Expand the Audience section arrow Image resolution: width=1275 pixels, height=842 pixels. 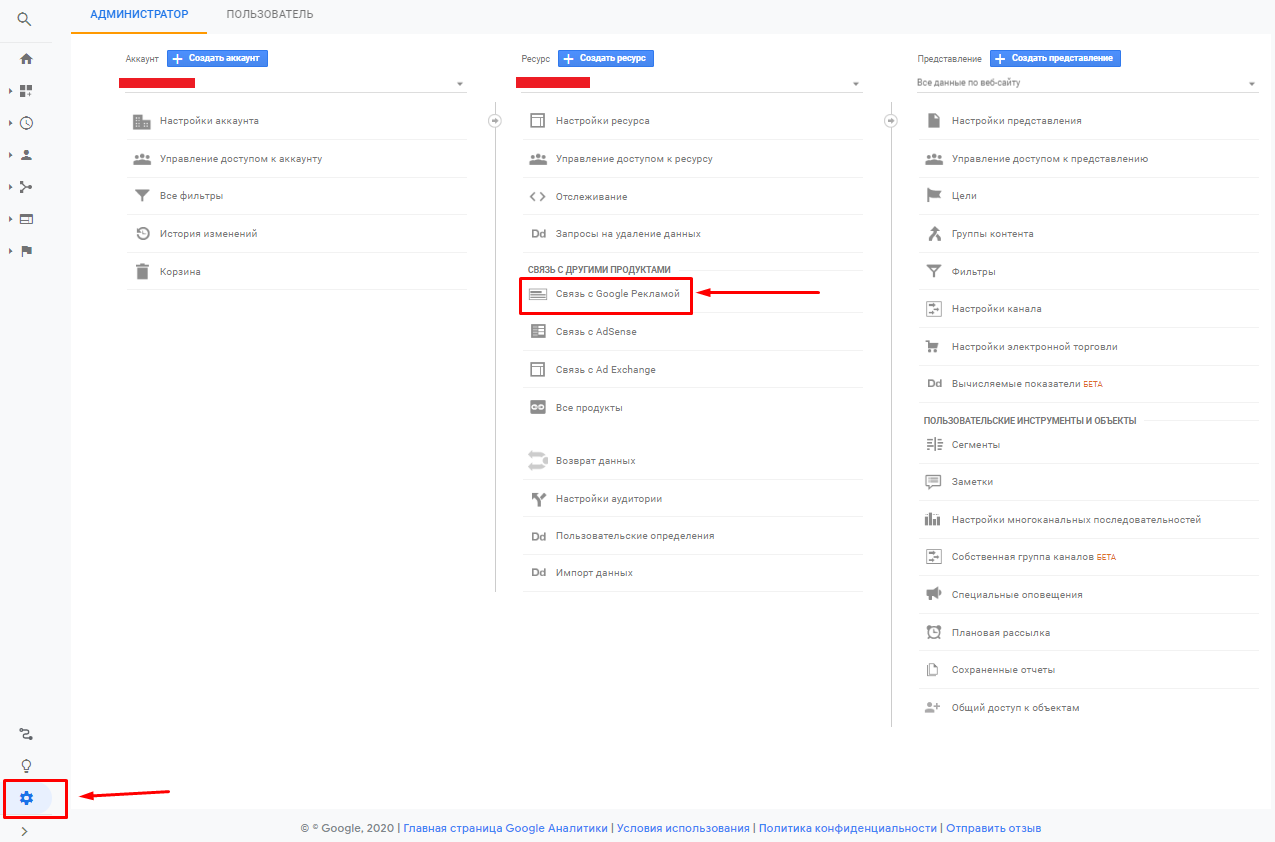(10, 155)
